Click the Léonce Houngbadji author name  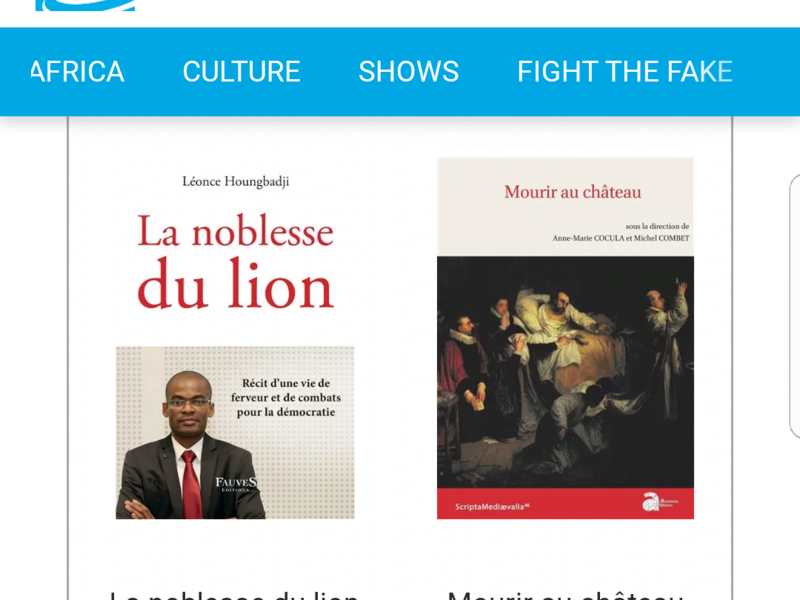pyautogui.click(x=236, y=182)
